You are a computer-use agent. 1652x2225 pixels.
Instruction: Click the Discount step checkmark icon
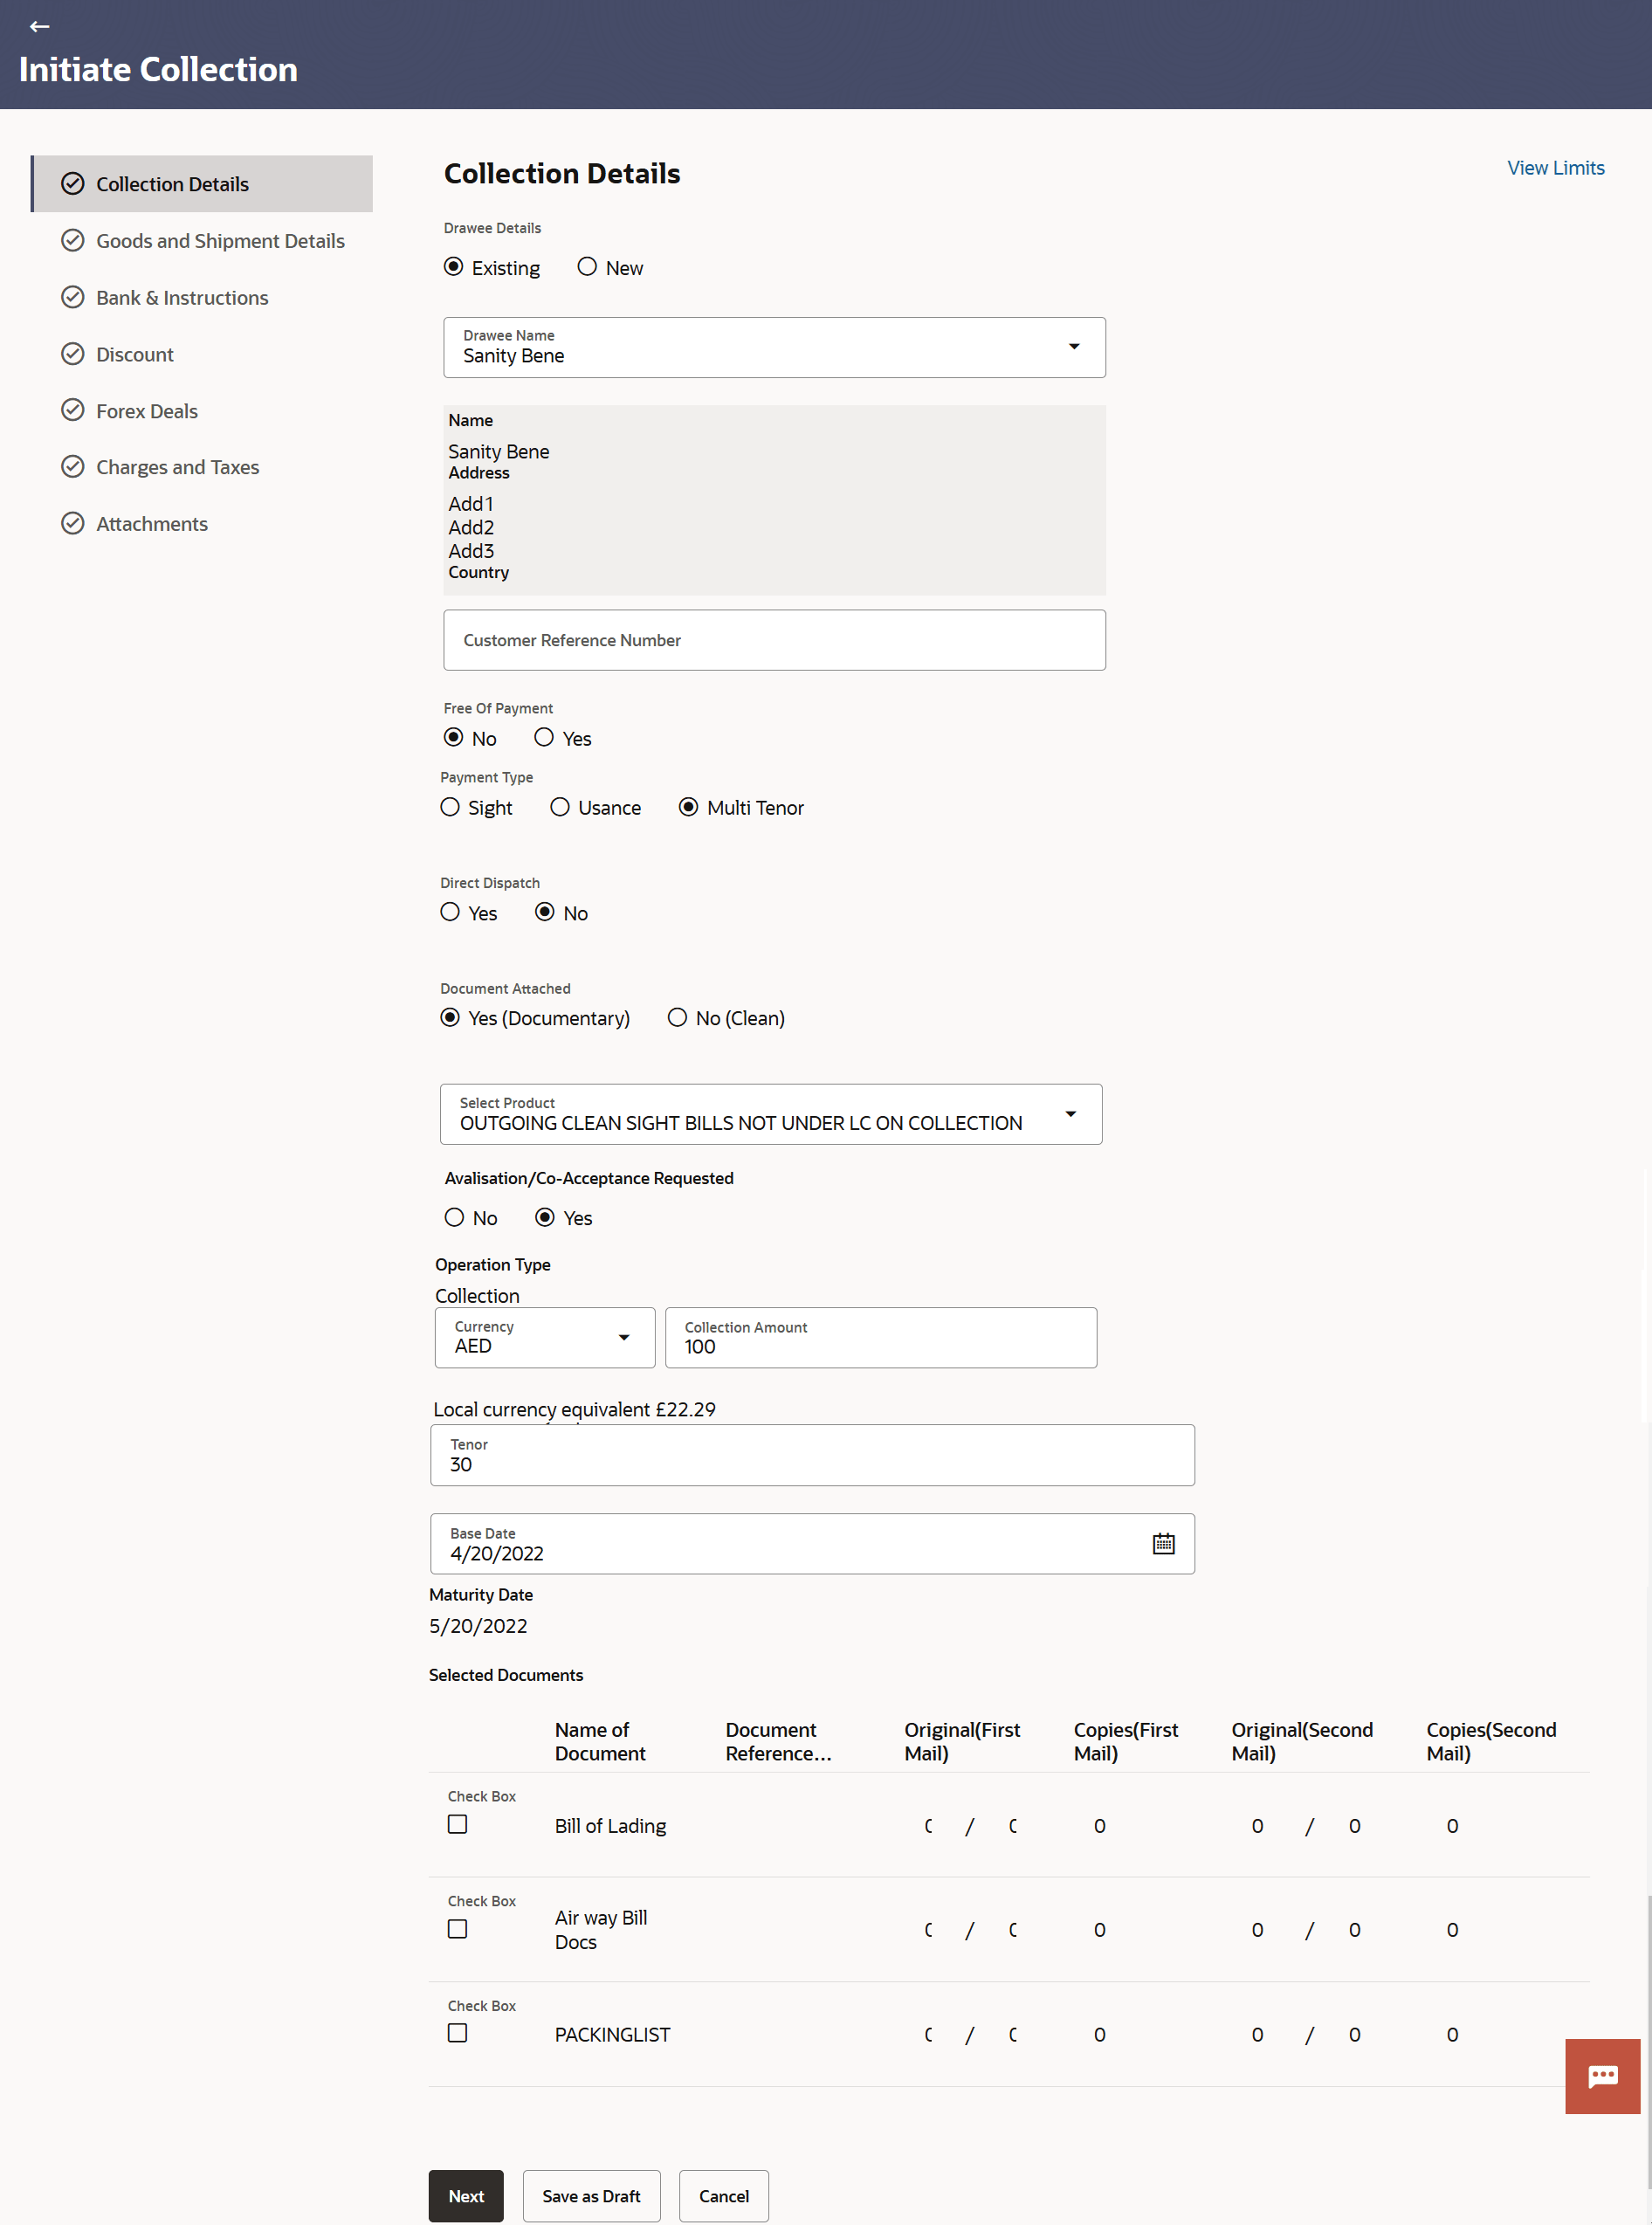coord(73,354)
